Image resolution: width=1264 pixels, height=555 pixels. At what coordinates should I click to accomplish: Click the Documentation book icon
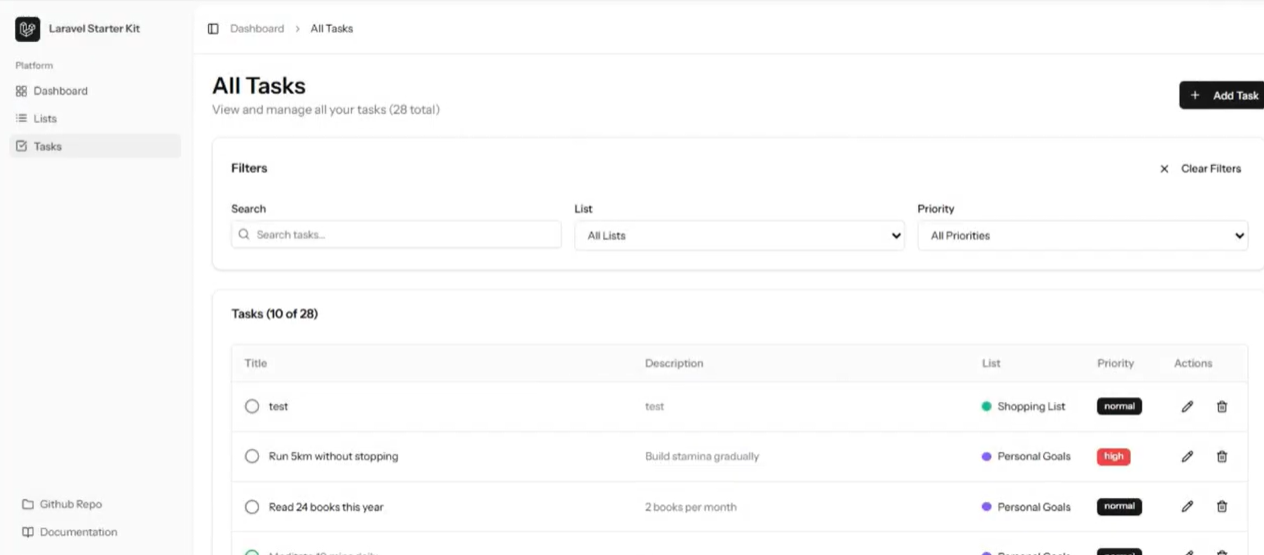point(28,532)
